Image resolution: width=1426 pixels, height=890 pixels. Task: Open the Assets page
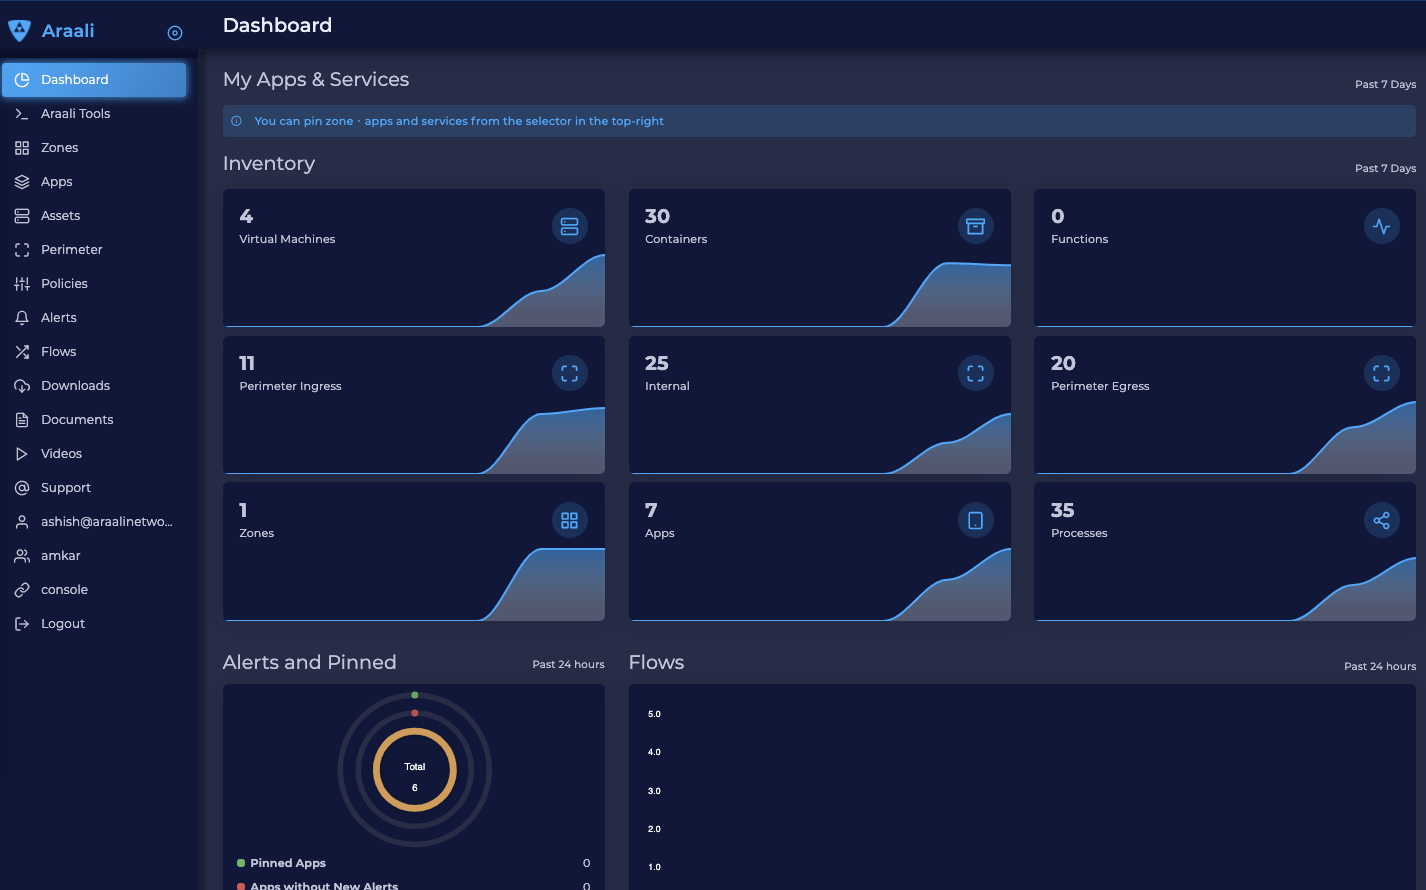94,216
